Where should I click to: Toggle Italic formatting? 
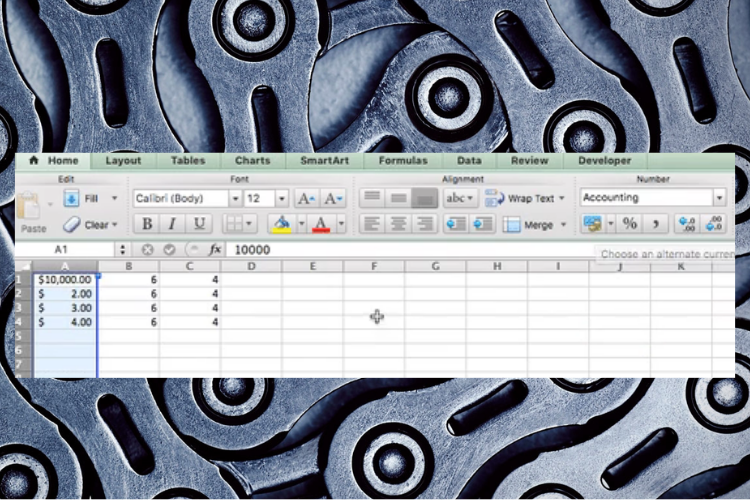pos(172,223)
